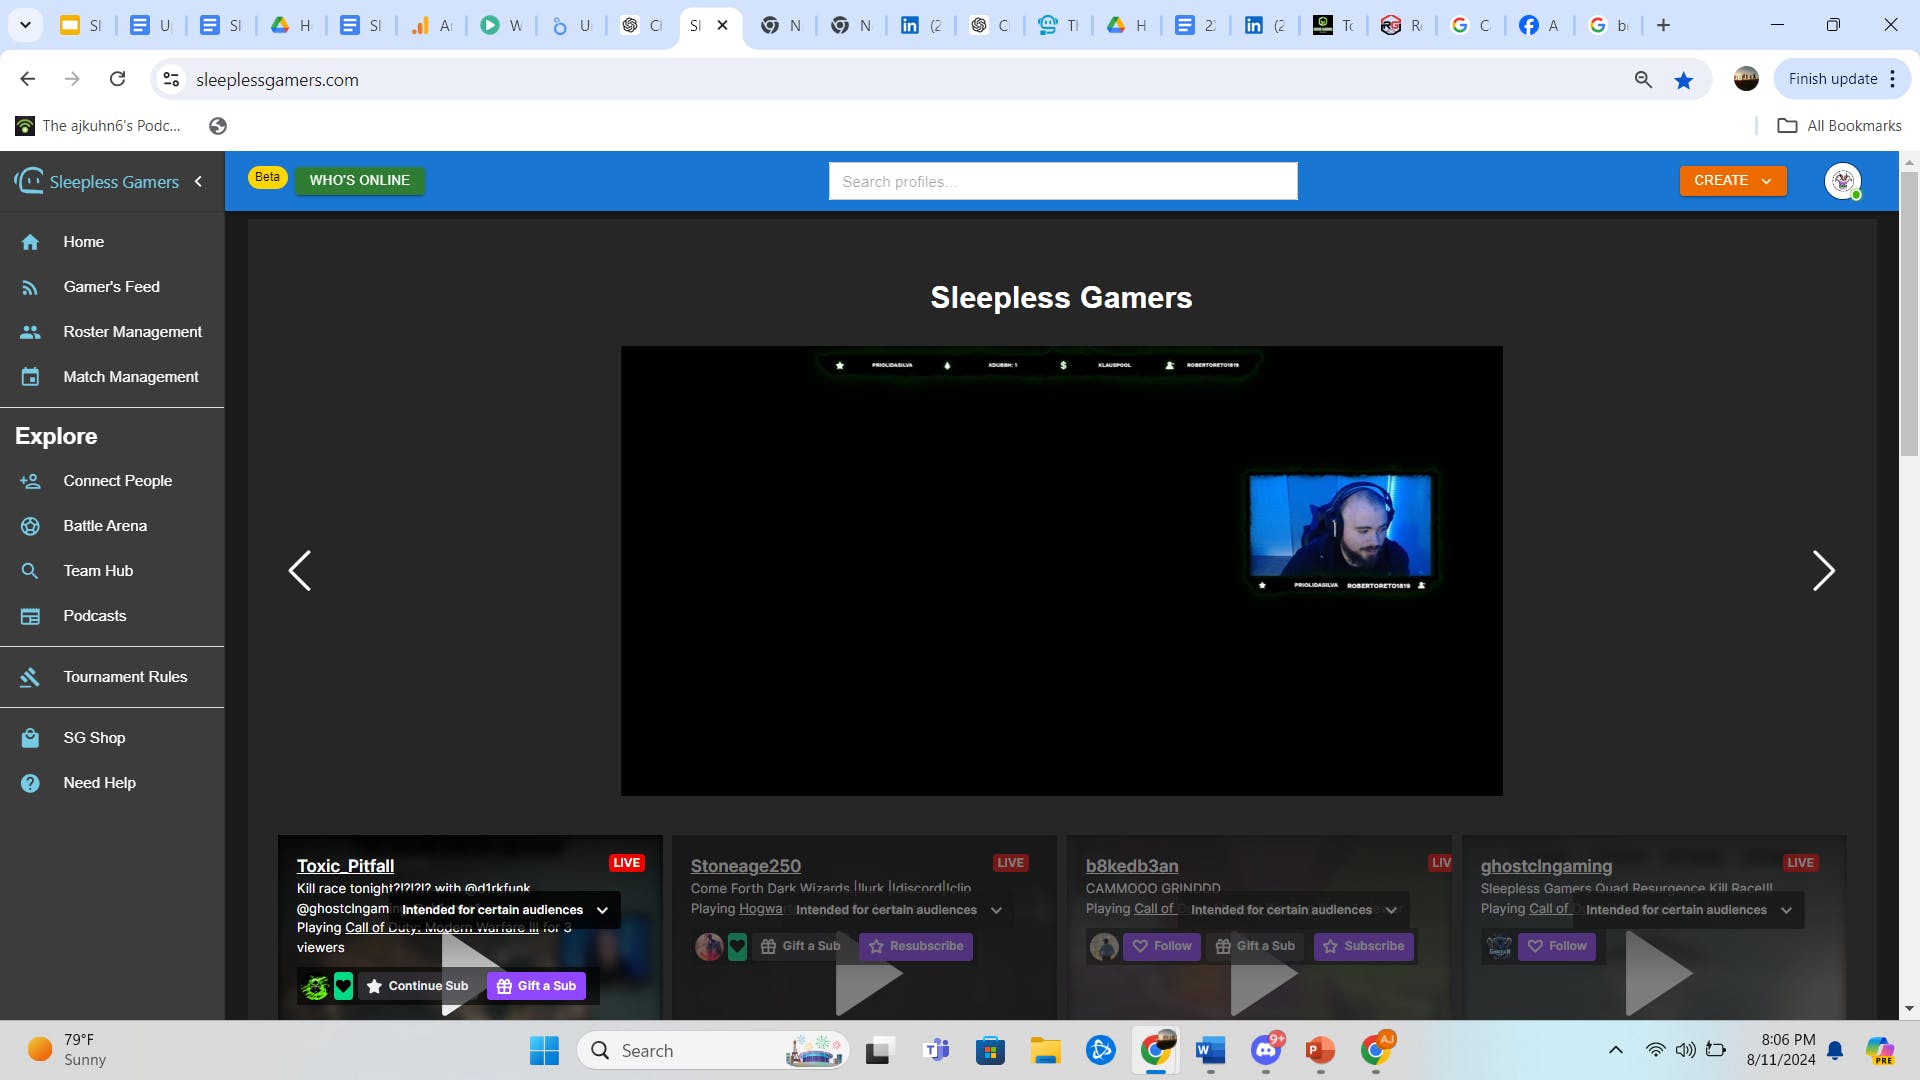Open Match Management page
The height and width of the screenshot is (1080, 1920).
pyautogui.click(x=130, y=377)
